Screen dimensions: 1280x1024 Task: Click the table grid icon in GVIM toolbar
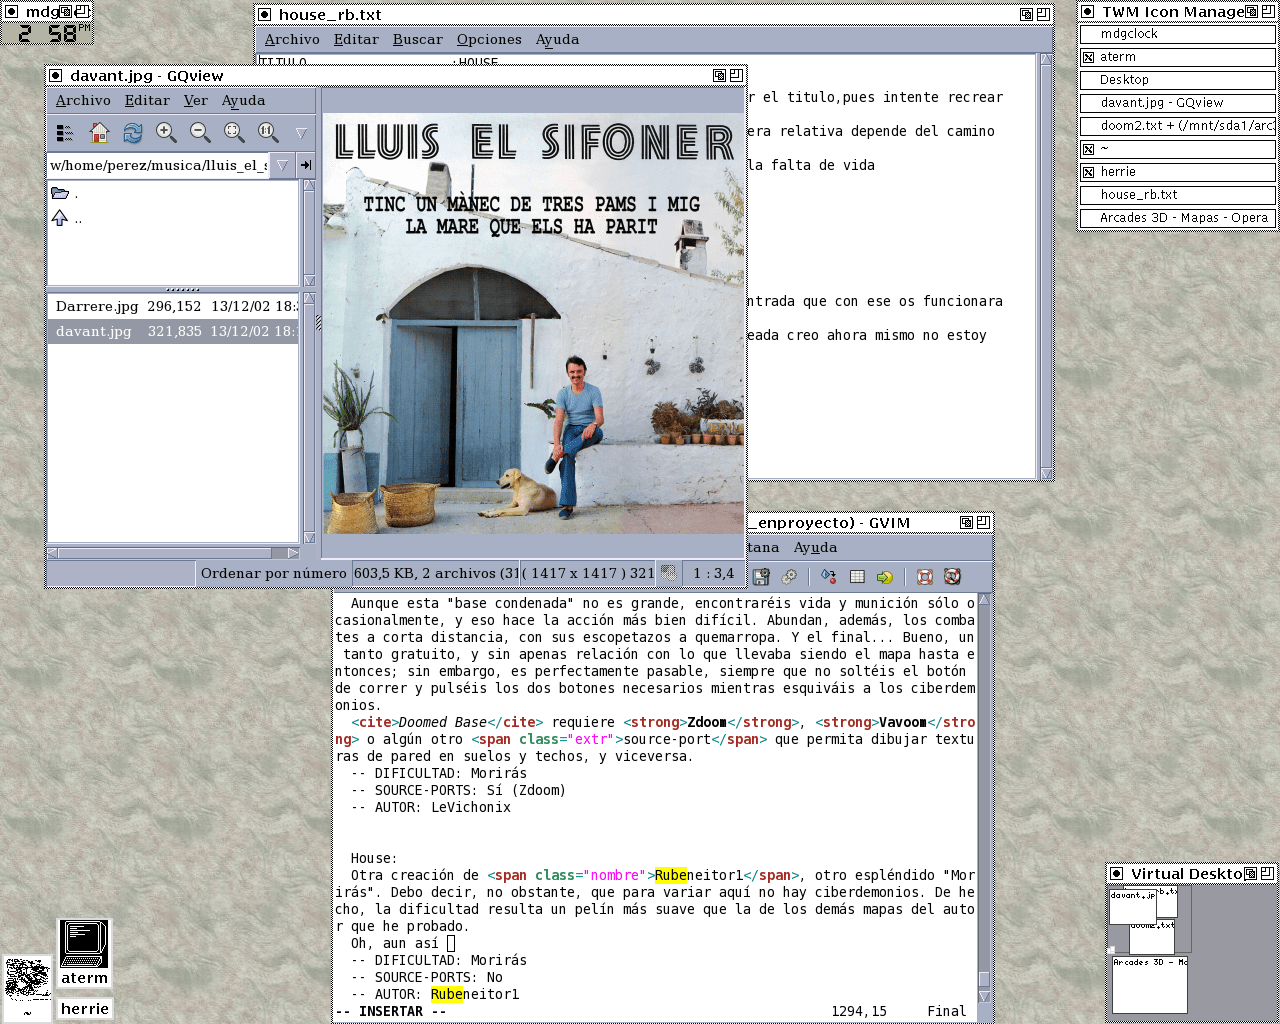(x=857, y=577)
